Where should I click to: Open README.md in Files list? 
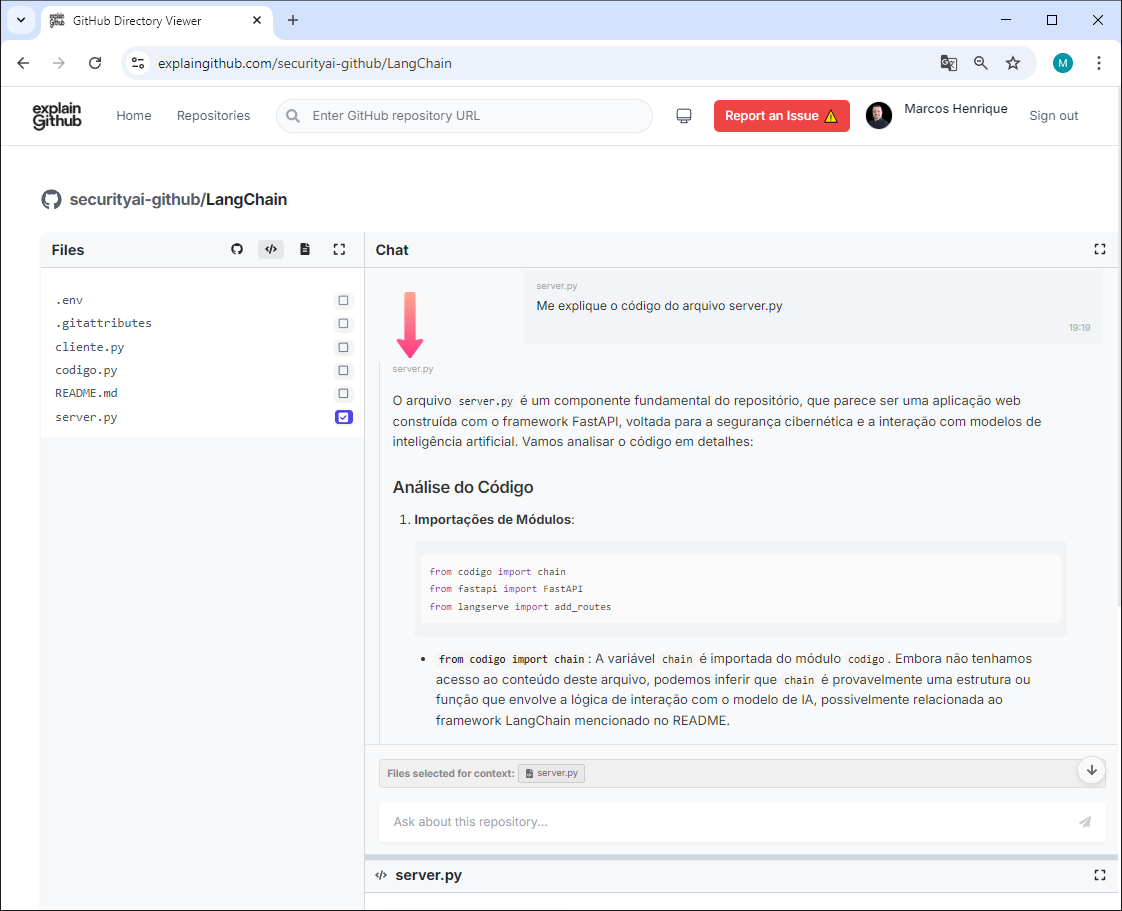point(87,394)
